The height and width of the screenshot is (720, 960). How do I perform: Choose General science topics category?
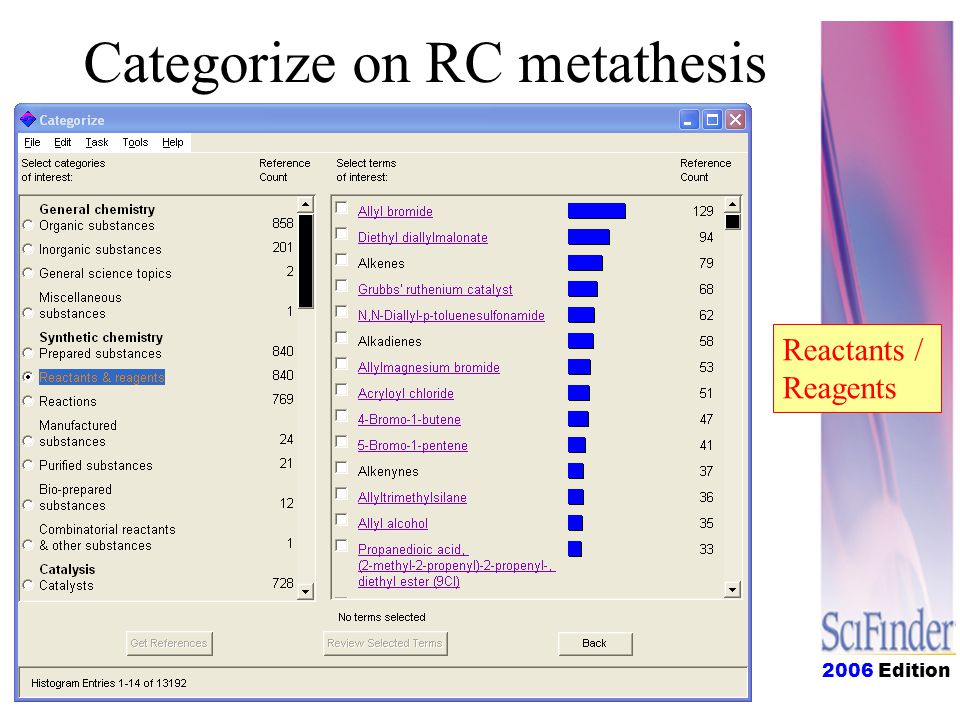pos(28,273)
